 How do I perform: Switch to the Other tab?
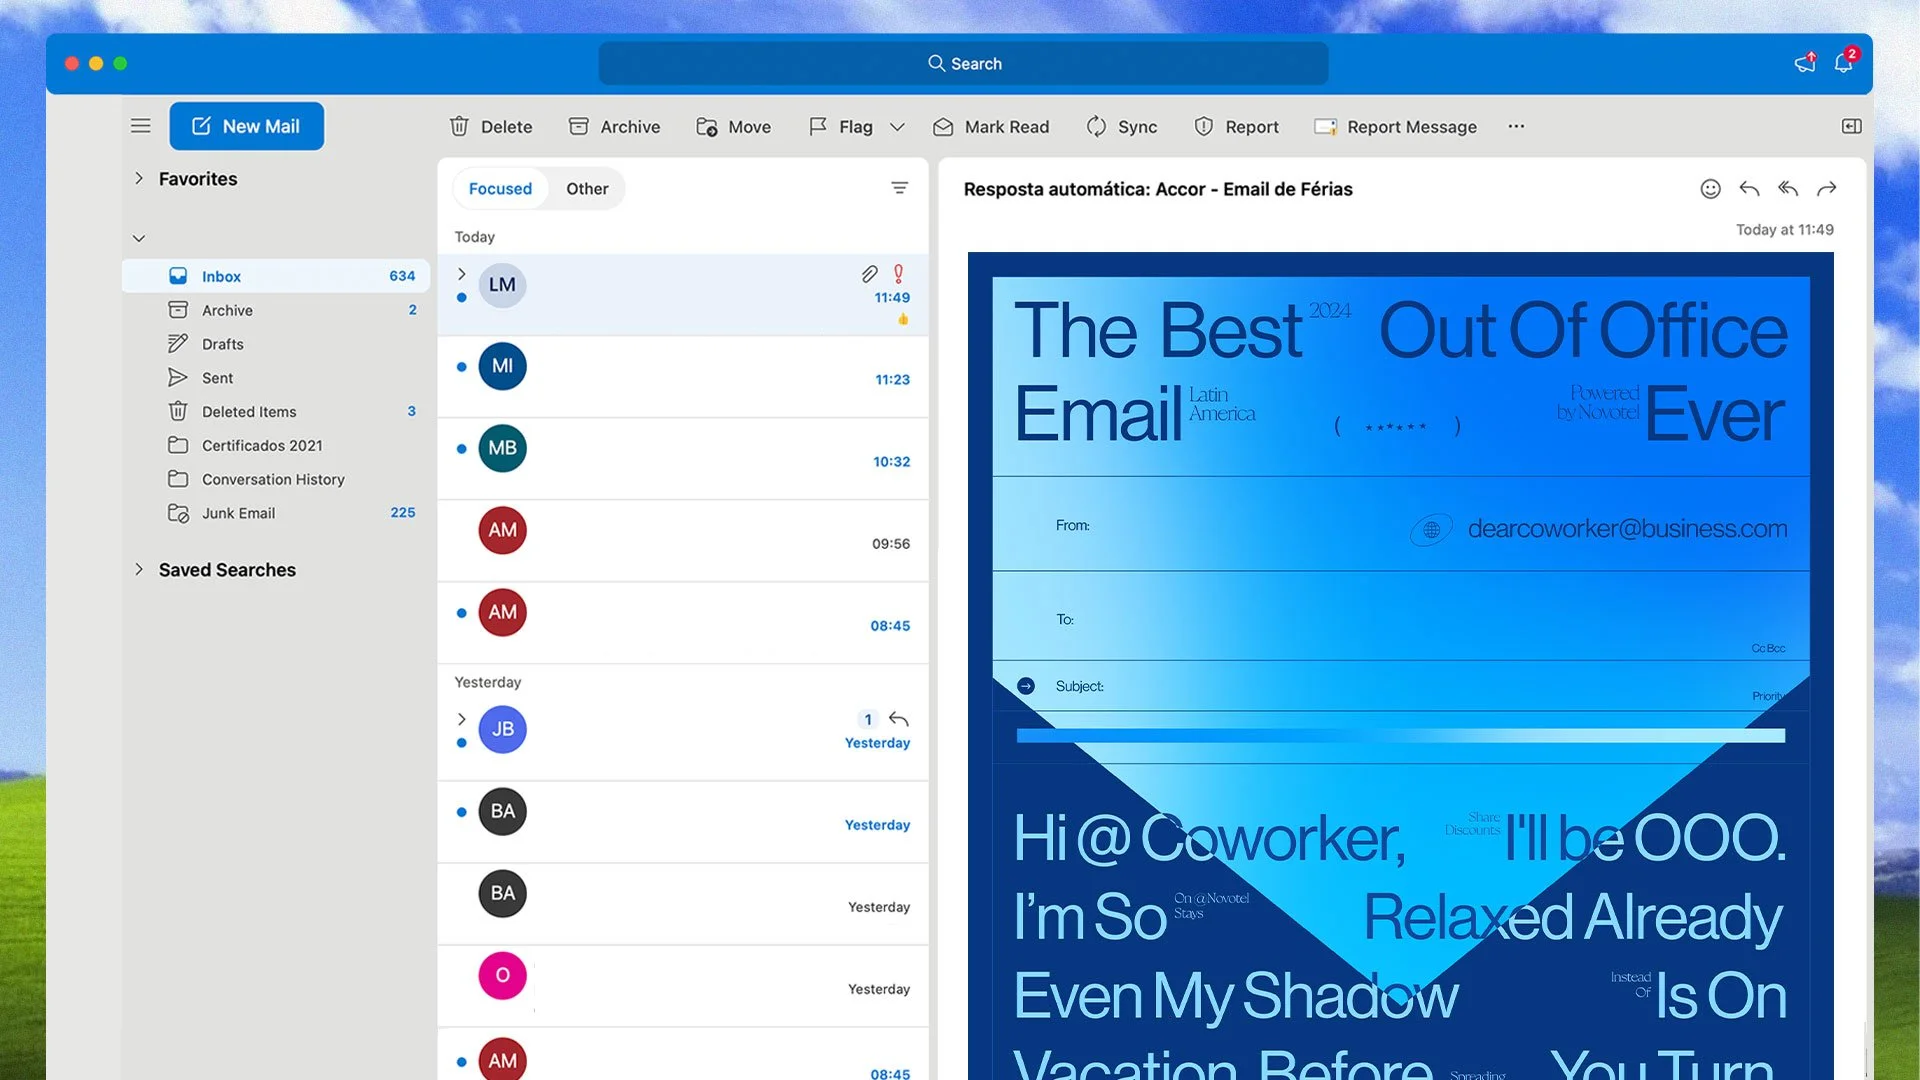point(587,188)
